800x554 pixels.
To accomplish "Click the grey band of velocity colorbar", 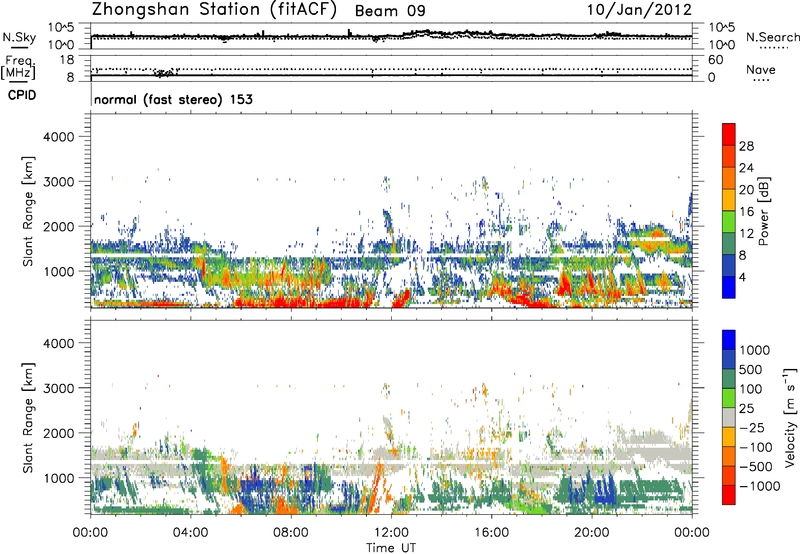I will pyautogui.click(x=729, y=417).
